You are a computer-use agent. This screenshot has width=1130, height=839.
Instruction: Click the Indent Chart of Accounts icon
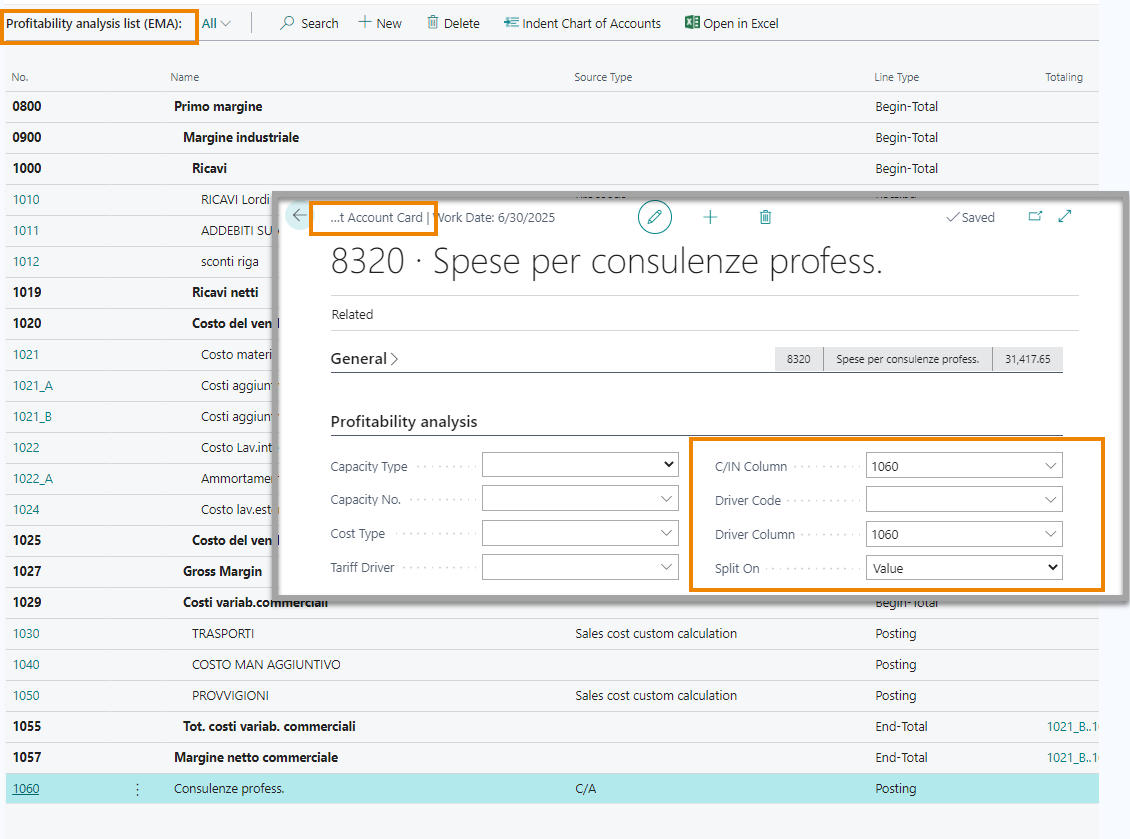coord(511,22)
